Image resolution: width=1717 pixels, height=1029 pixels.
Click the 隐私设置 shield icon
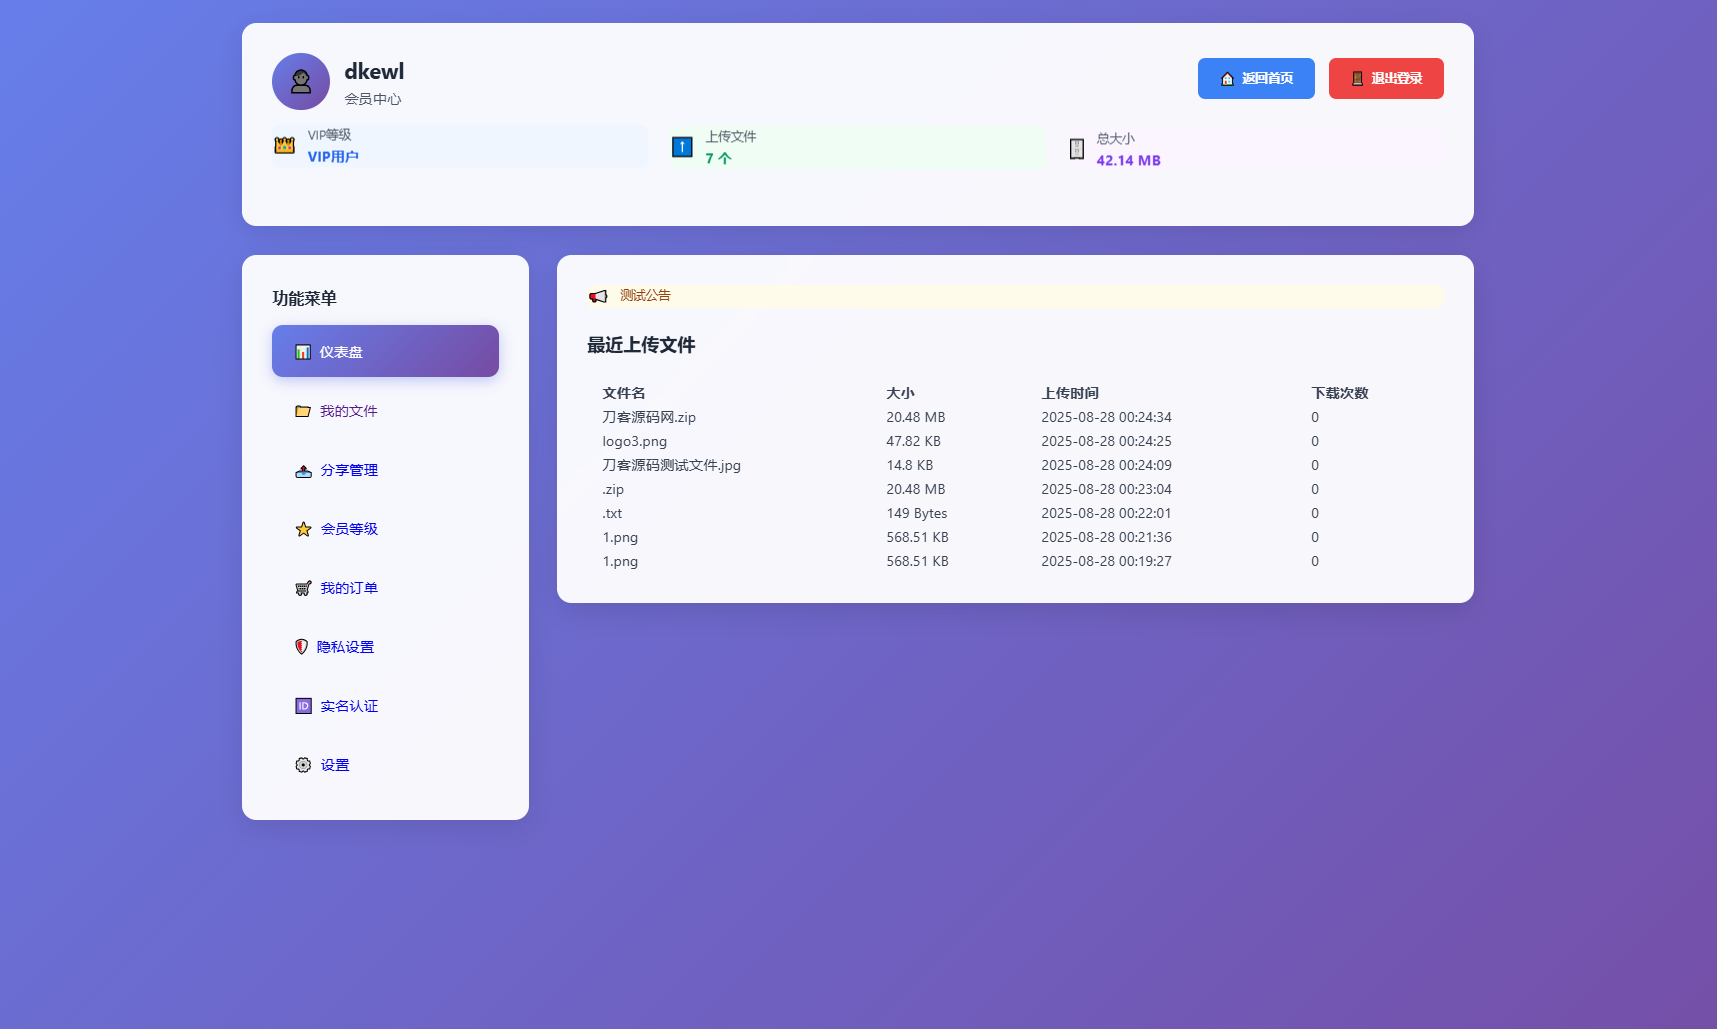coord(302,646)
